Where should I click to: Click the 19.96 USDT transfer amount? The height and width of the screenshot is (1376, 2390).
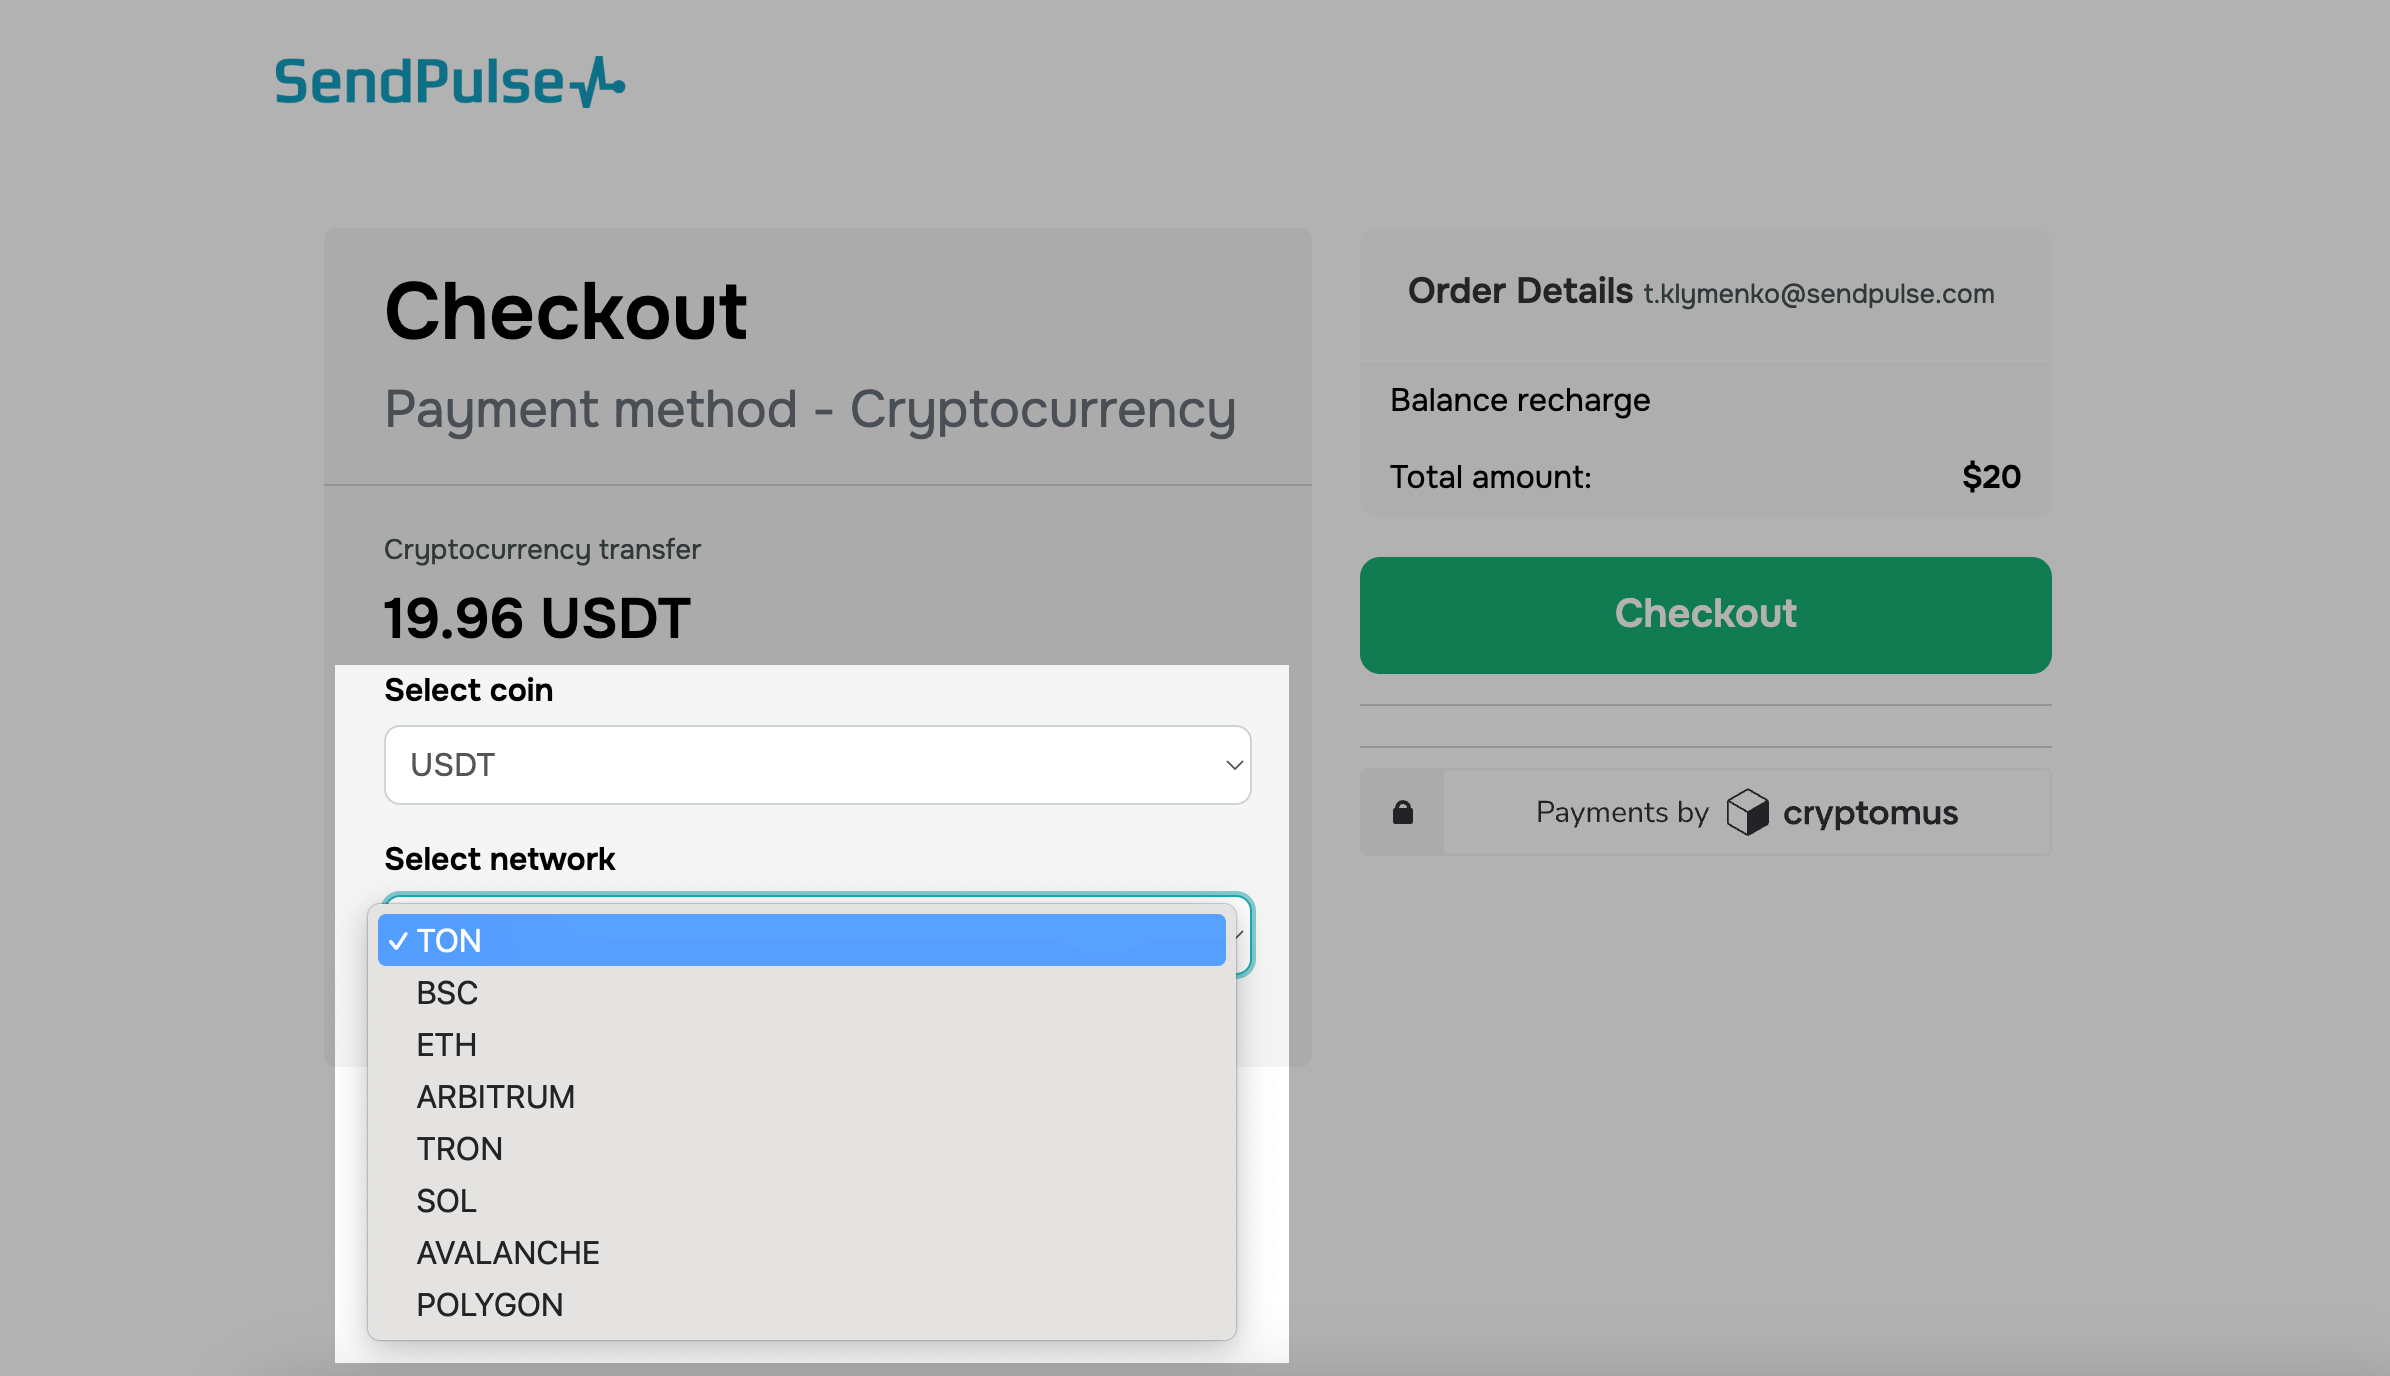point(537,618)
